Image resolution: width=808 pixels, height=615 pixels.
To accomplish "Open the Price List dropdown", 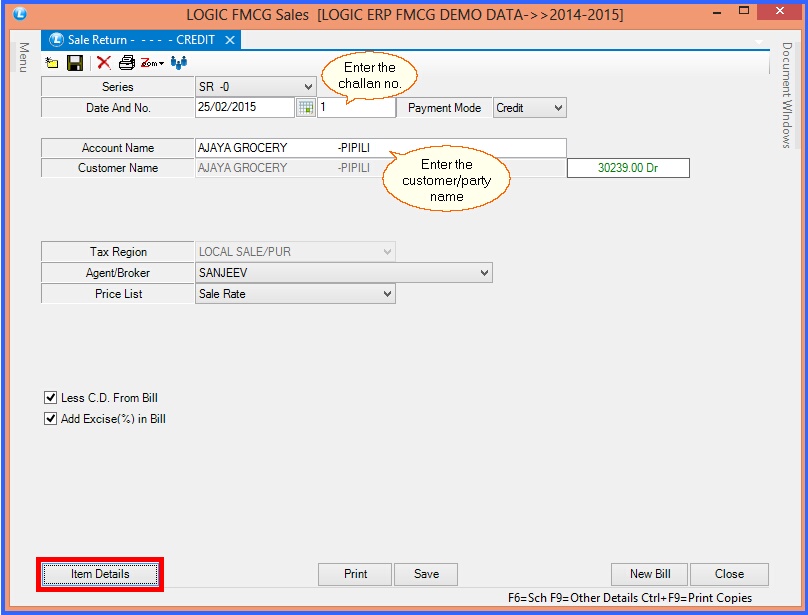I will coord(387,294).
